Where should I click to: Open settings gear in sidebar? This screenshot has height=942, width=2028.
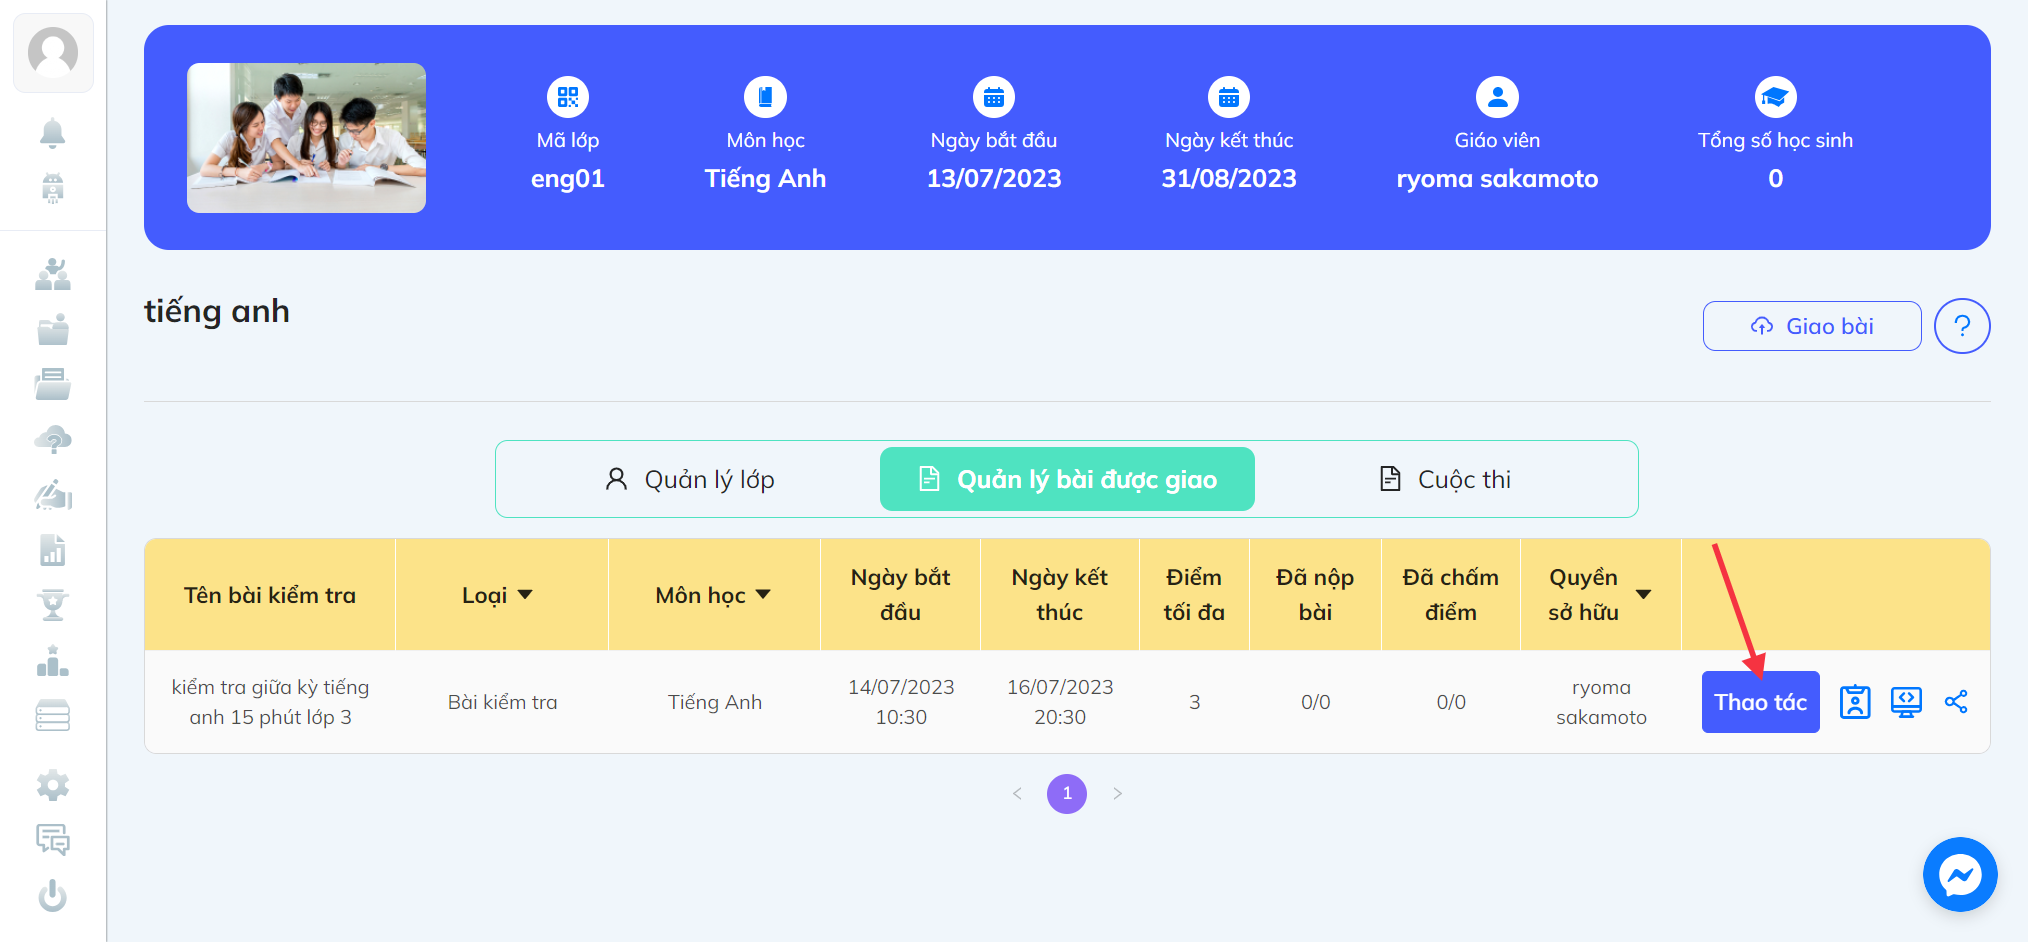pyautogui.click(x=52, y=786)
